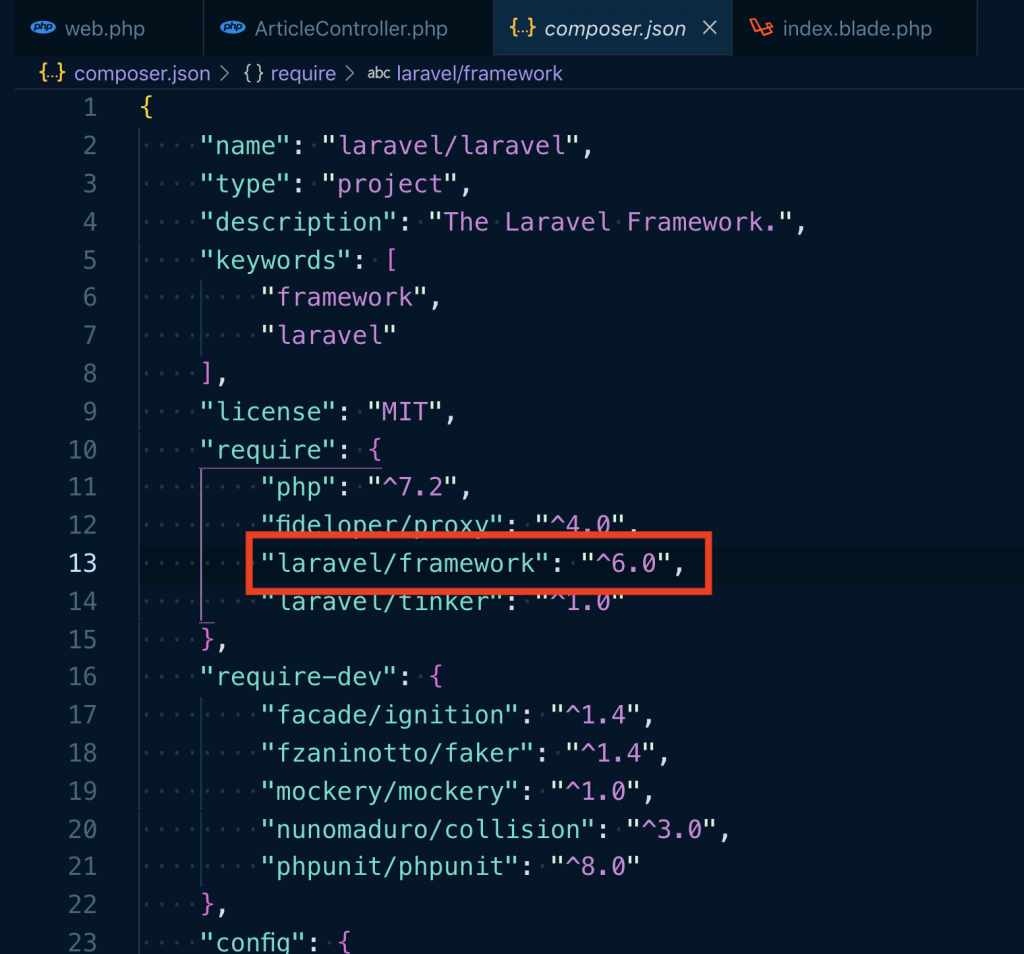1024x954 pixels.
Task: Open the ArticleController.php tab
Action: pyautogui.click(x=348, y=28)
